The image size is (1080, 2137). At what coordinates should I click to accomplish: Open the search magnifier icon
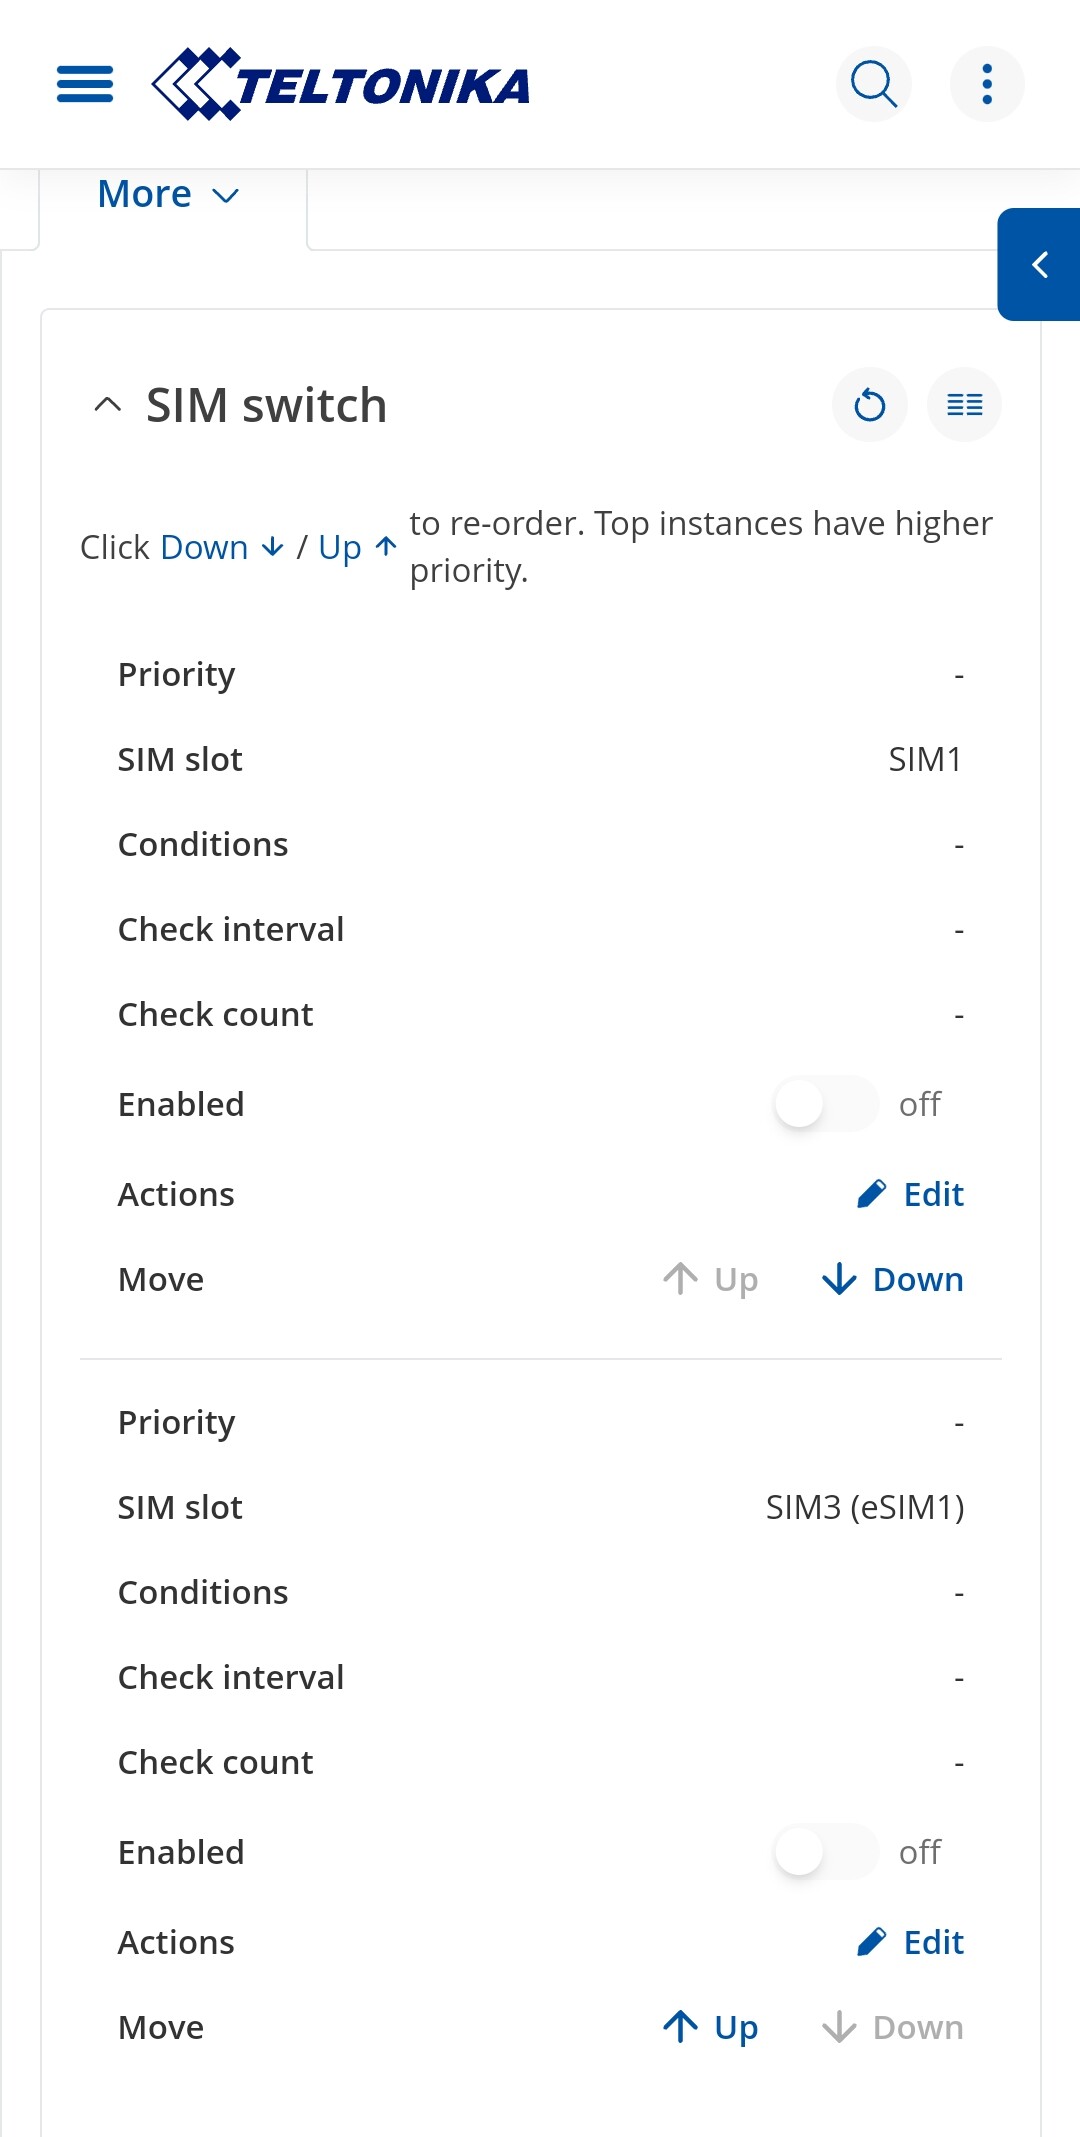tap(874, 84)
